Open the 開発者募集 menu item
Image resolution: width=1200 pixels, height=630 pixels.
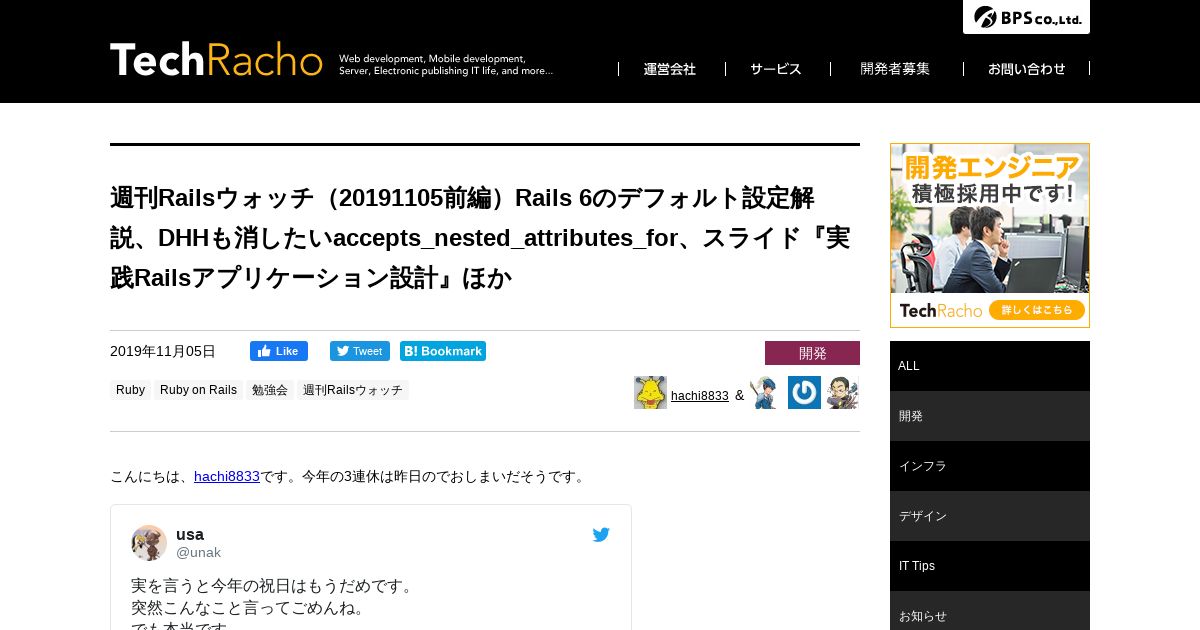pos(895,69)
